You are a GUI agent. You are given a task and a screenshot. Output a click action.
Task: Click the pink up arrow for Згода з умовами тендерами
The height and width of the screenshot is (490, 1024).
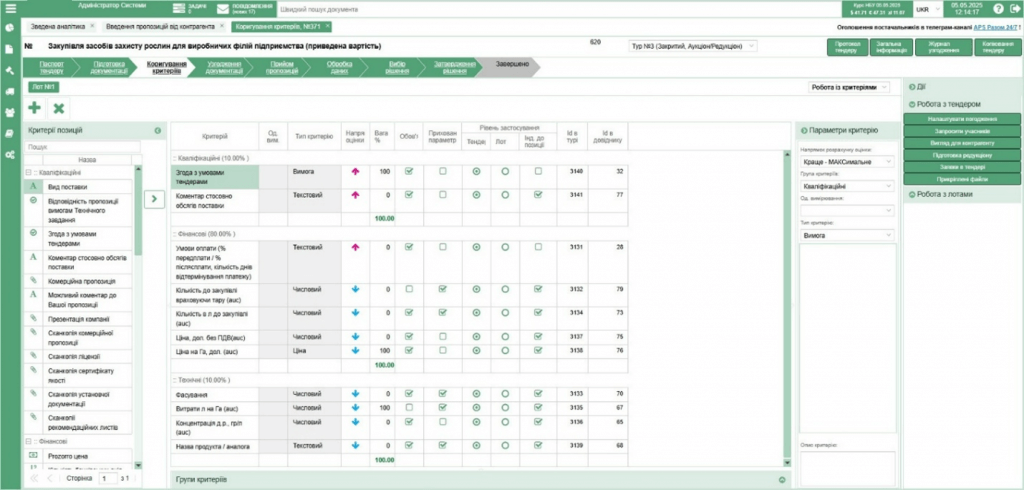355,171
